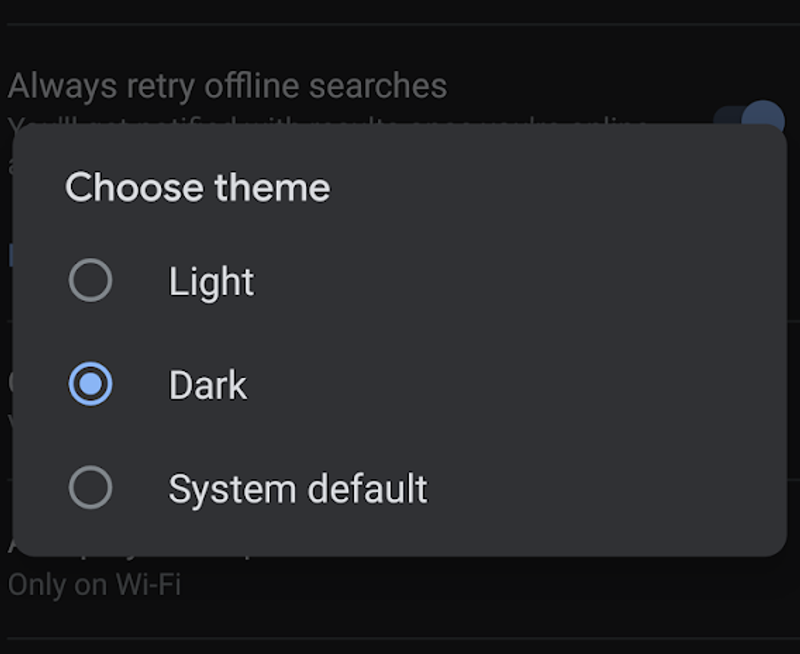This screenshot has width=800, height=654.
Task: Choose the "System default" text label
Action: [x=298, y=489]
